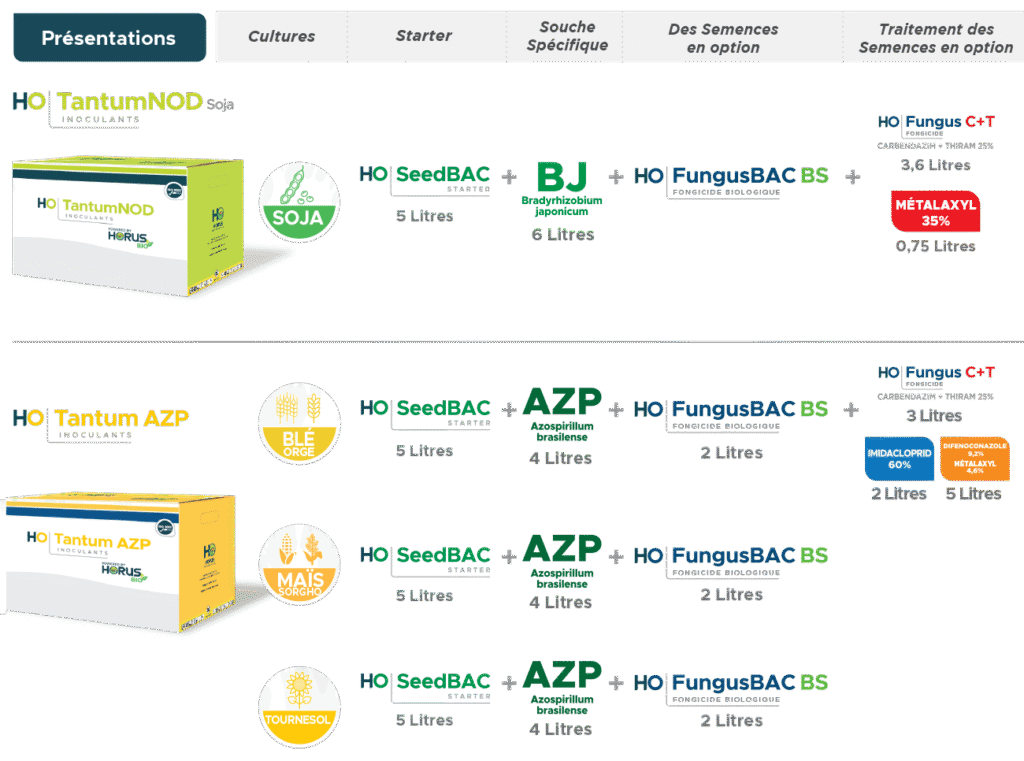
Task: Select Traitement des Semences en option tab
Action: click(935, 38)
